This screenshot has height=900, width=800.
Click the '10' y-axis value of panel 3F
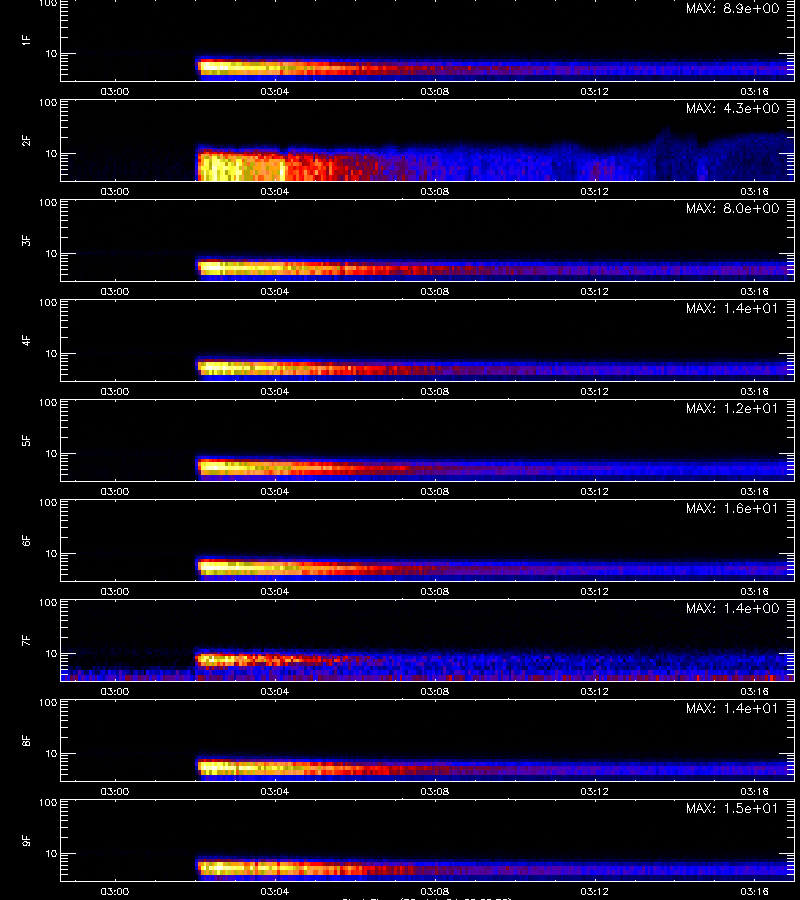[x=51, y=253]
